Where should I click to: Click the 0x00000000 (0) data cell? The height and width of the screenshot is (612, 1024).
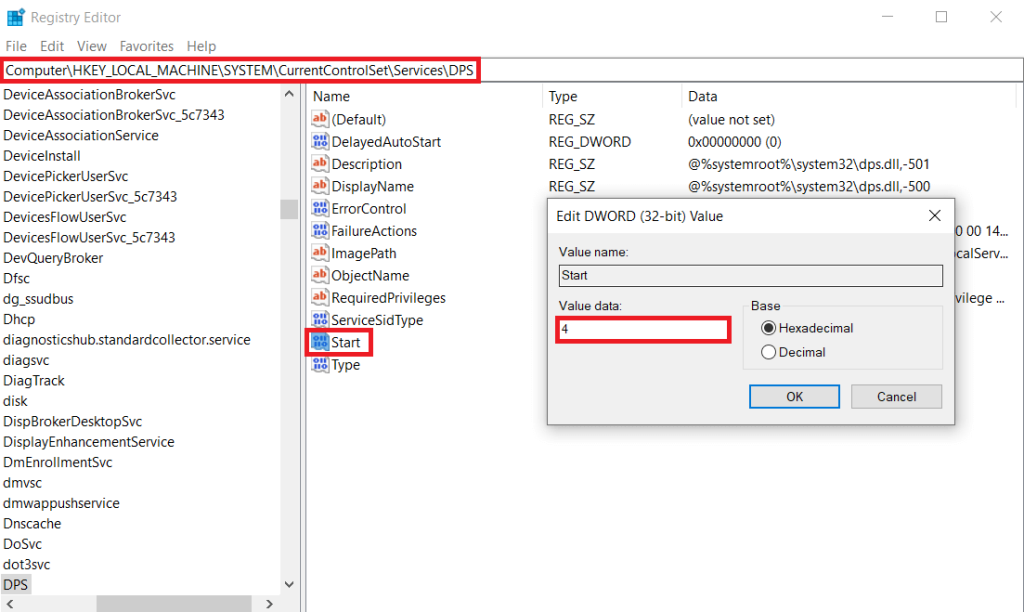point(735,142)
